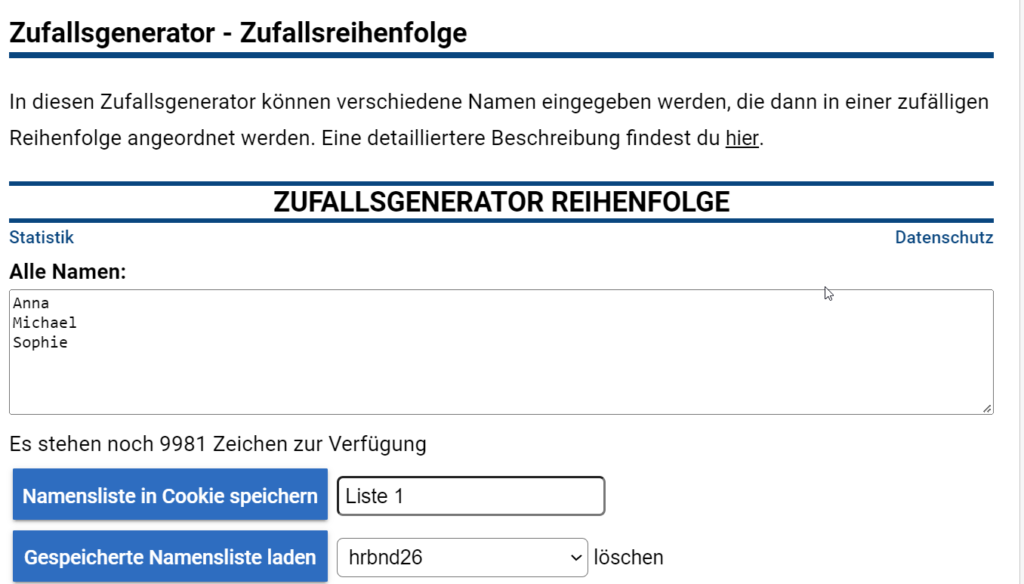Open the 'hier' description link

click(742, 138)
